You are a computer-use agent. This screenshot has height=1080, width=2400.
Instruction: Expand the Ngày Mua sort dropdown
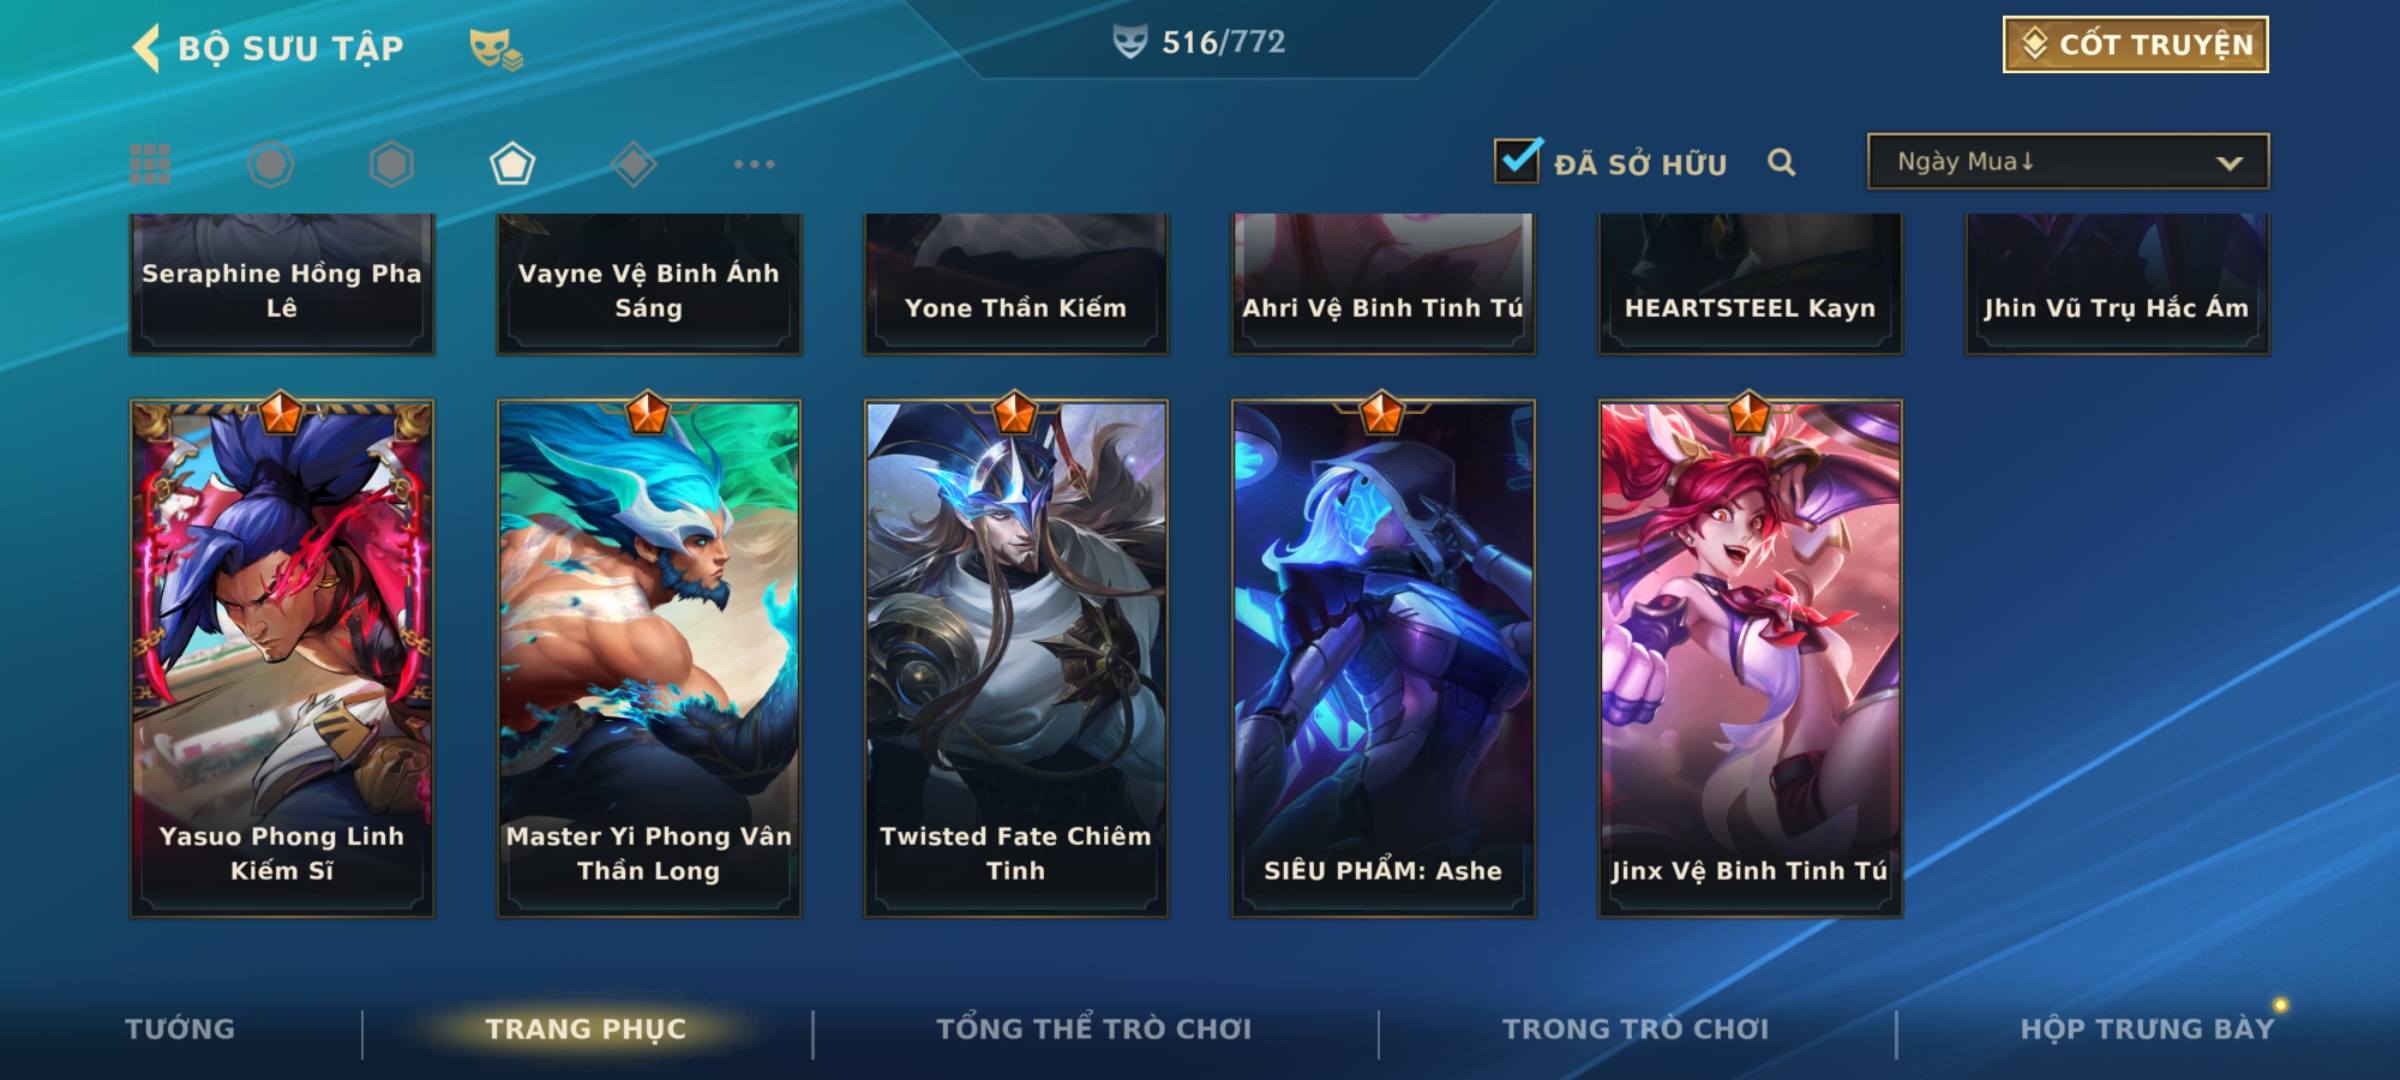tap(2068, 161)
